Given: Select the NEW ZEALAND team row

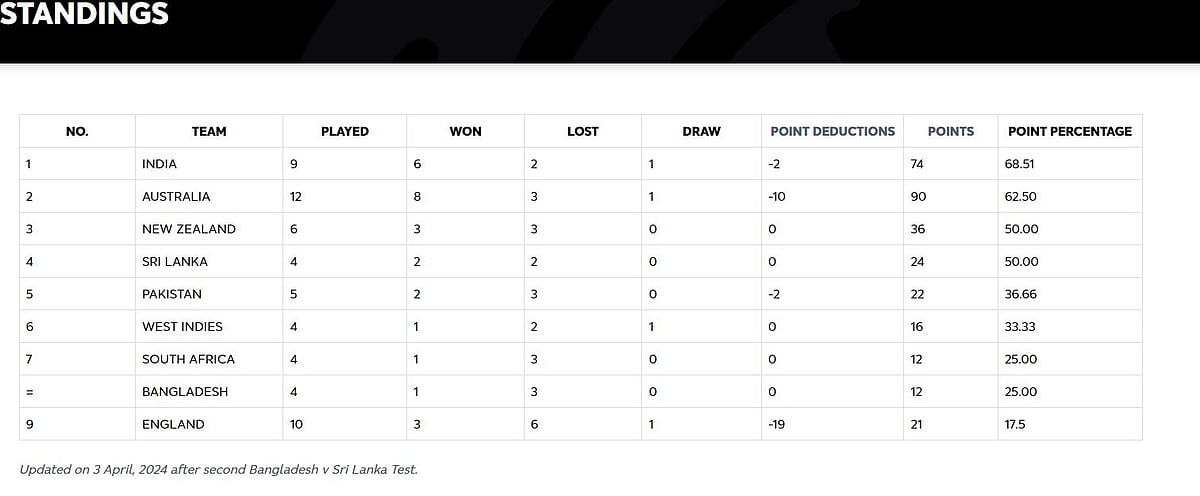Looking at the screenshot, I should click(x=189, y=229).
